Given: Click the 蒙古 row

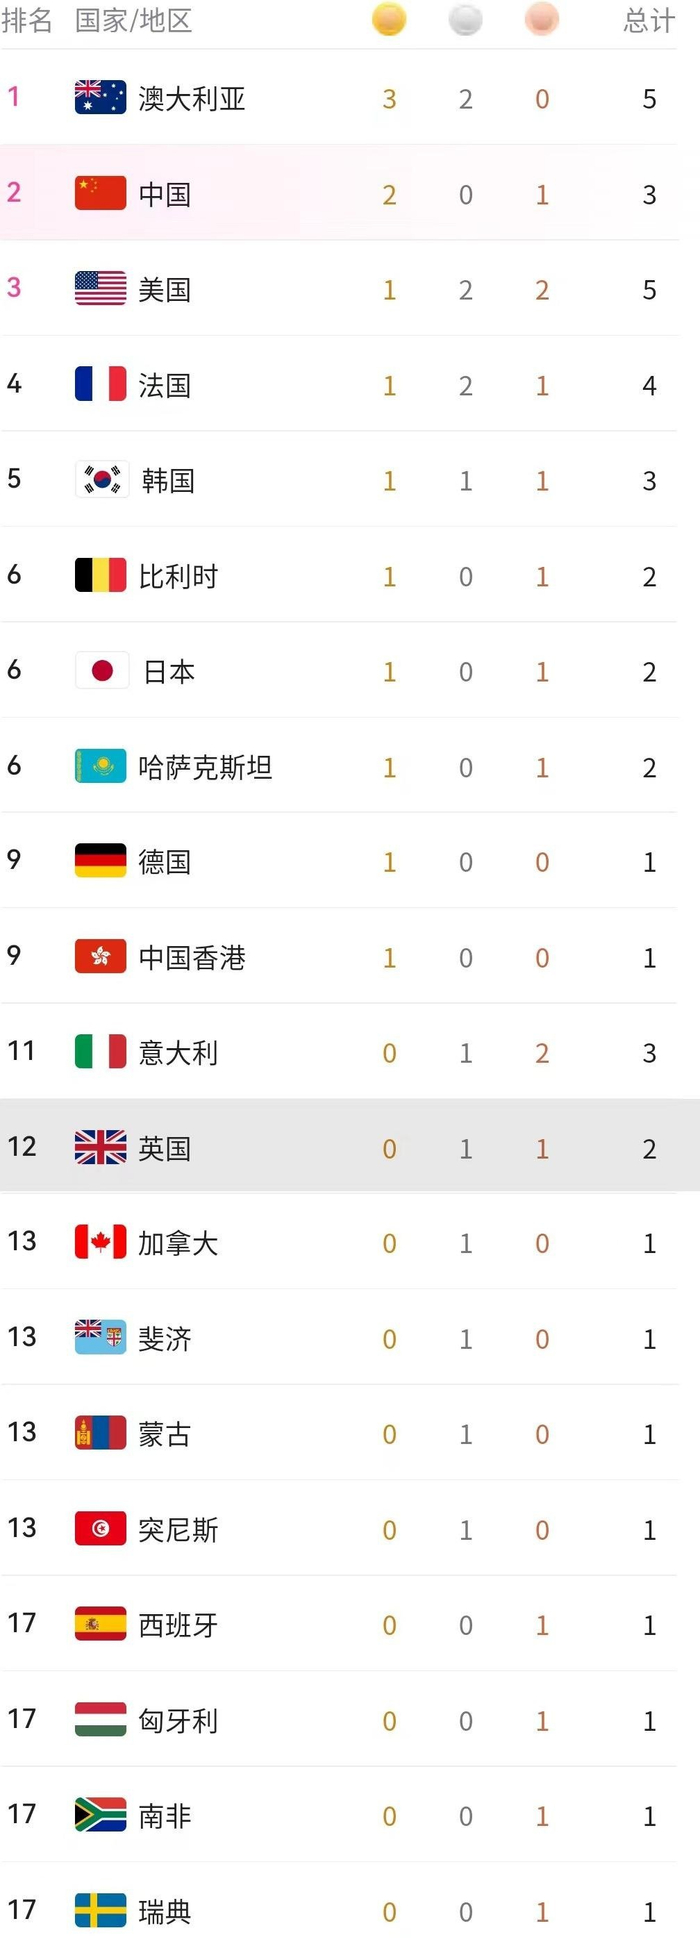Looking at the screenshot, I should pyautogui.click(x=350, y=1433).
